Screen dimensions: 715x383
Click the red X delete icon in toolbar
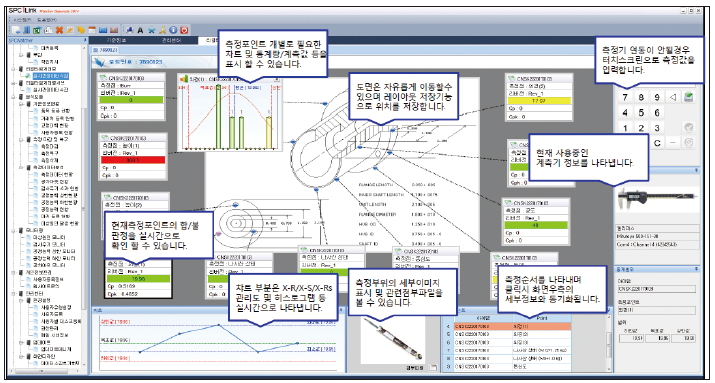(x=59, y=30)
